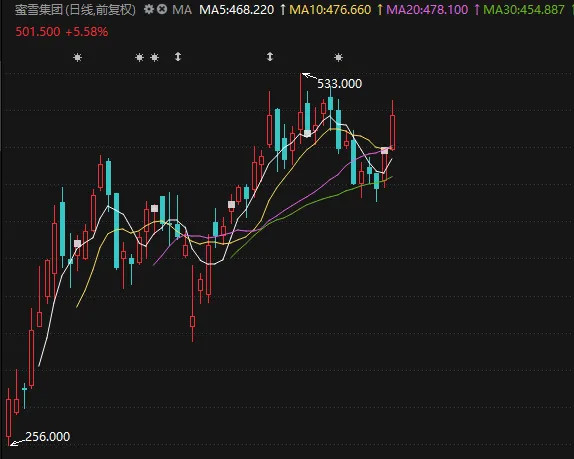This screenshot has width=574, height=459.
Task: Open MA indicator settings gear icon
Action: (x=148, y=9)
